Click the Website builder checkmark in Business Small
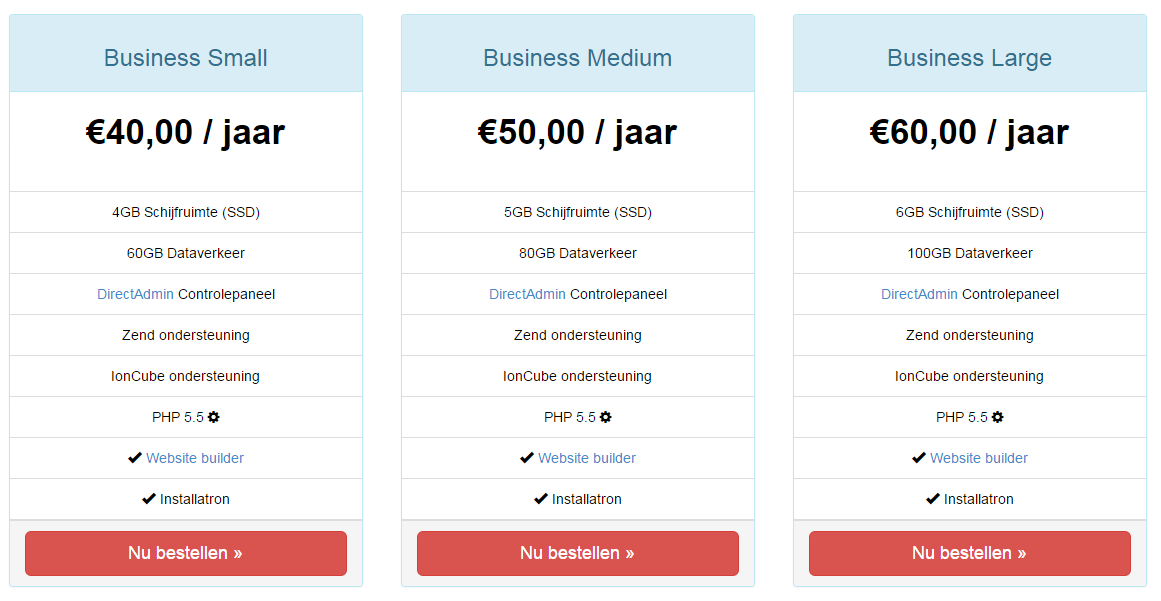The height and width of the screenshot is (601, 1161). (135, 458)
